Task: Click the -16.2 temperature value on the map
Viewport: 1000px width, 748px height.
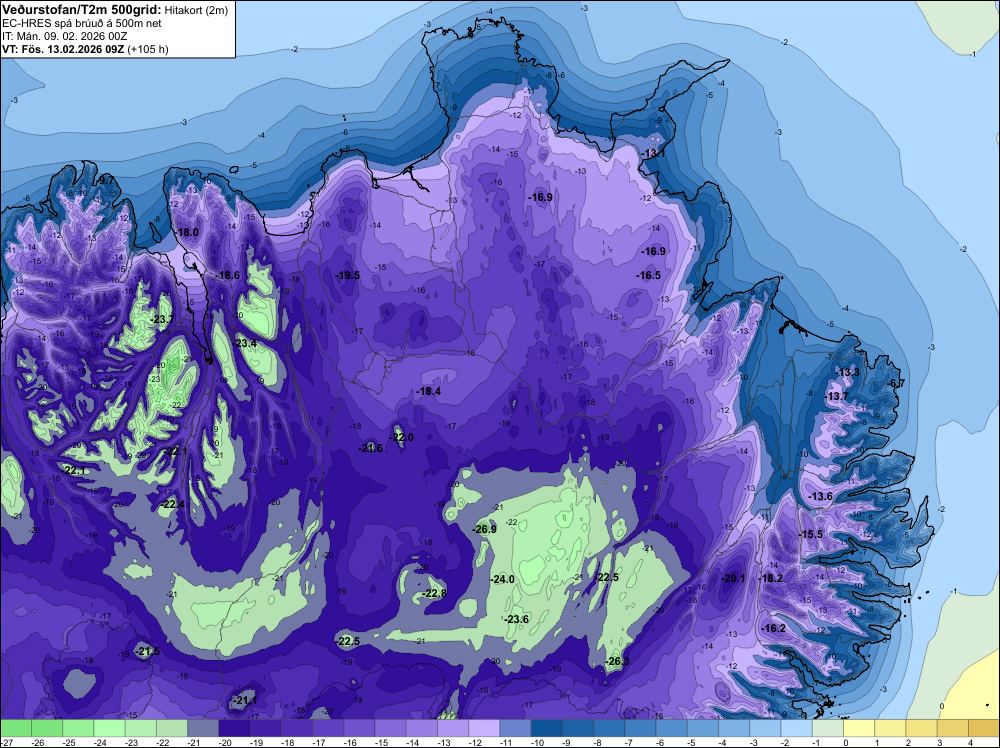Action: 773,628
